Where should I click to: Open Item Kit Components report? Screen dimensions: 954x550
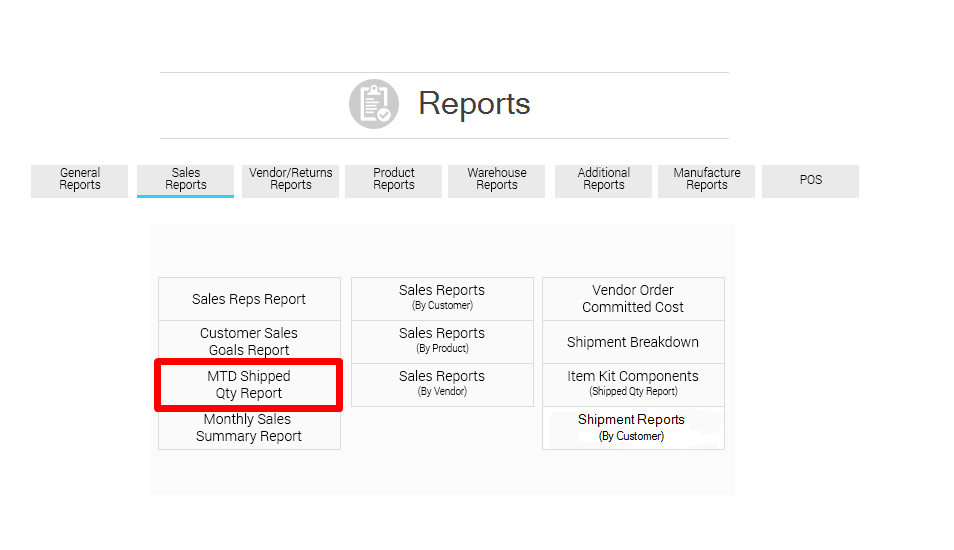(x=633, y=384)
